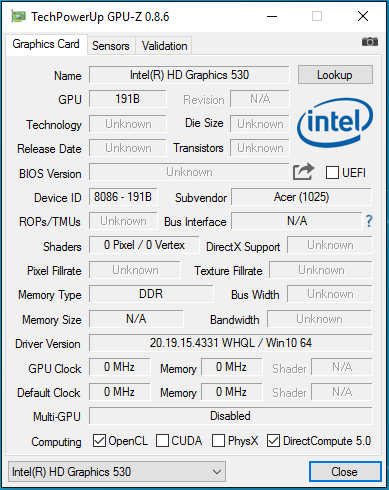Check the PhysX checkbox
Viewport: 389px width, 490px height.
coord(218,441)
